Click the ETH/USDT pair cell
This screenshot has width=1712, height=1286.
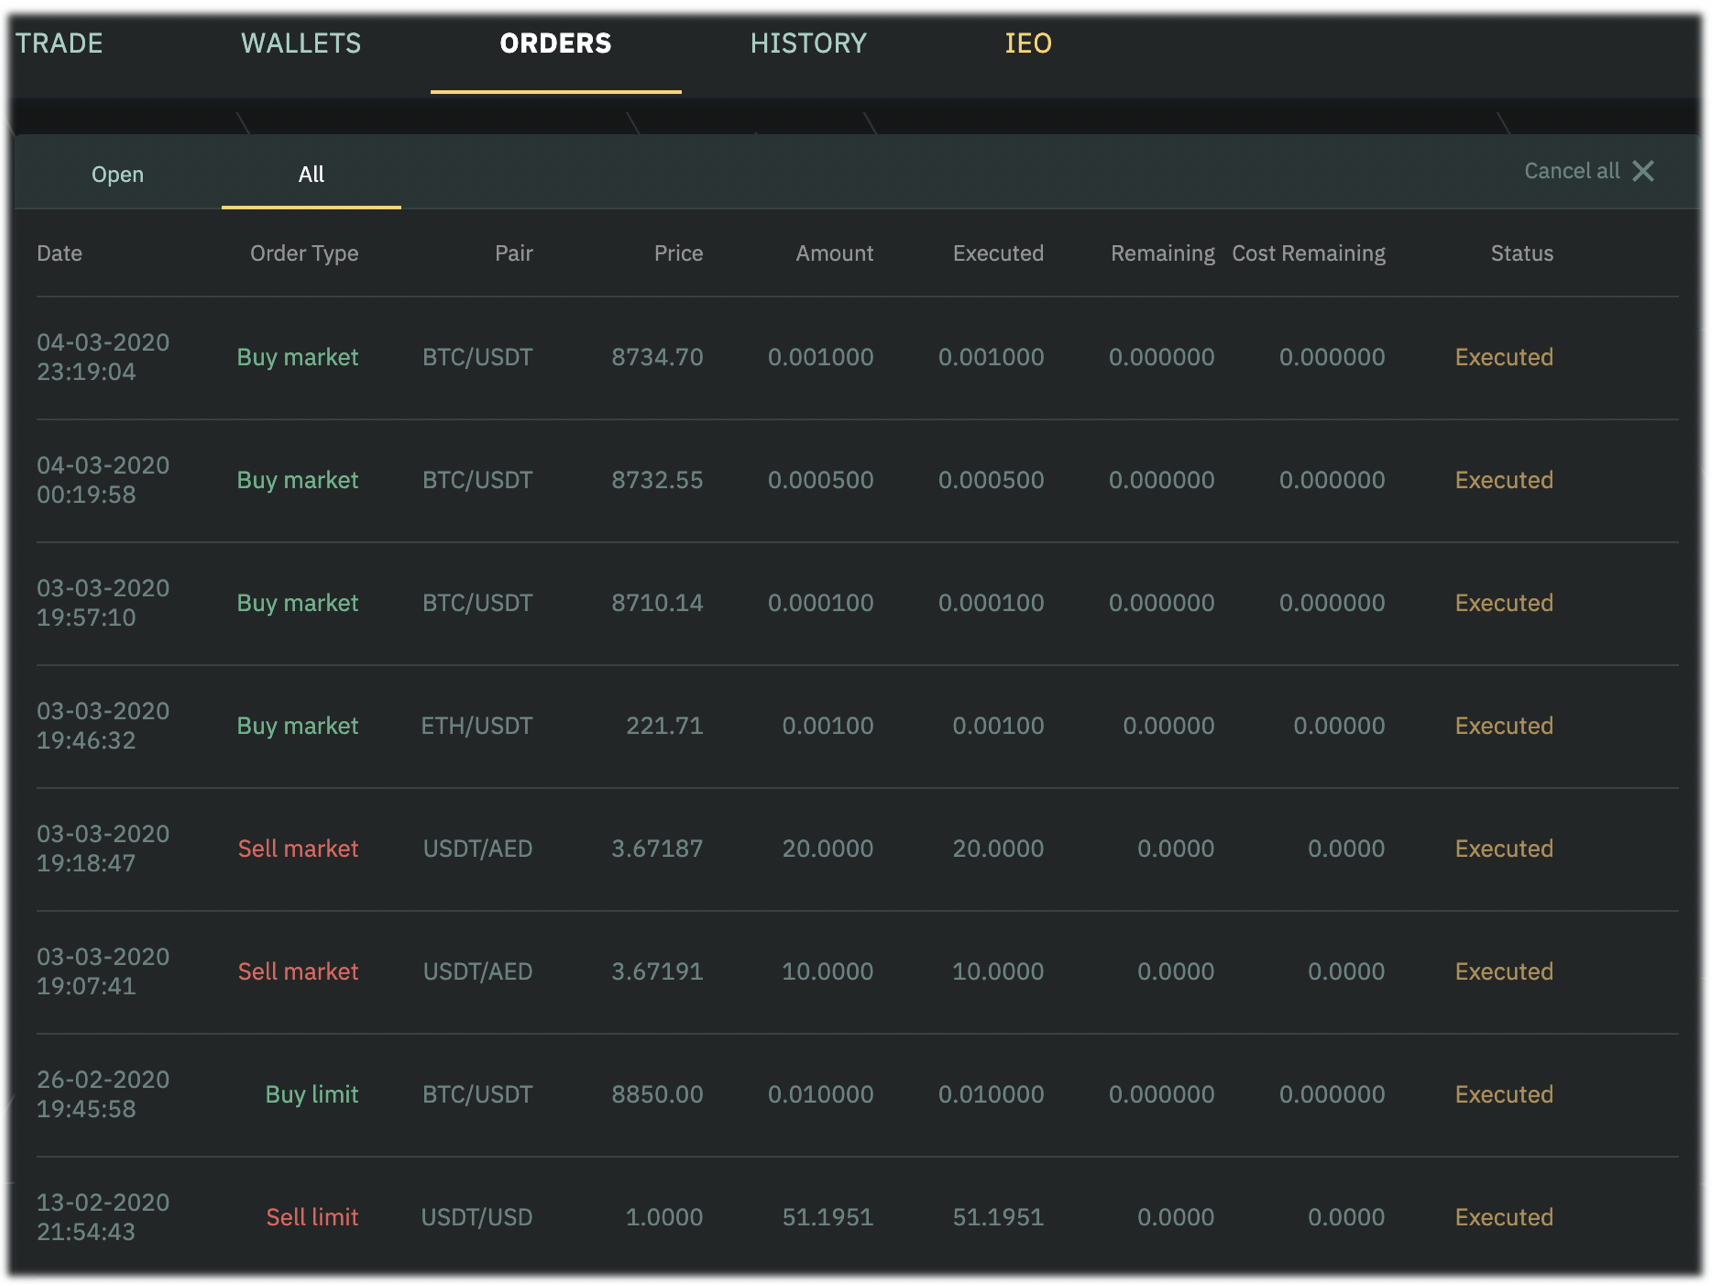477,726
